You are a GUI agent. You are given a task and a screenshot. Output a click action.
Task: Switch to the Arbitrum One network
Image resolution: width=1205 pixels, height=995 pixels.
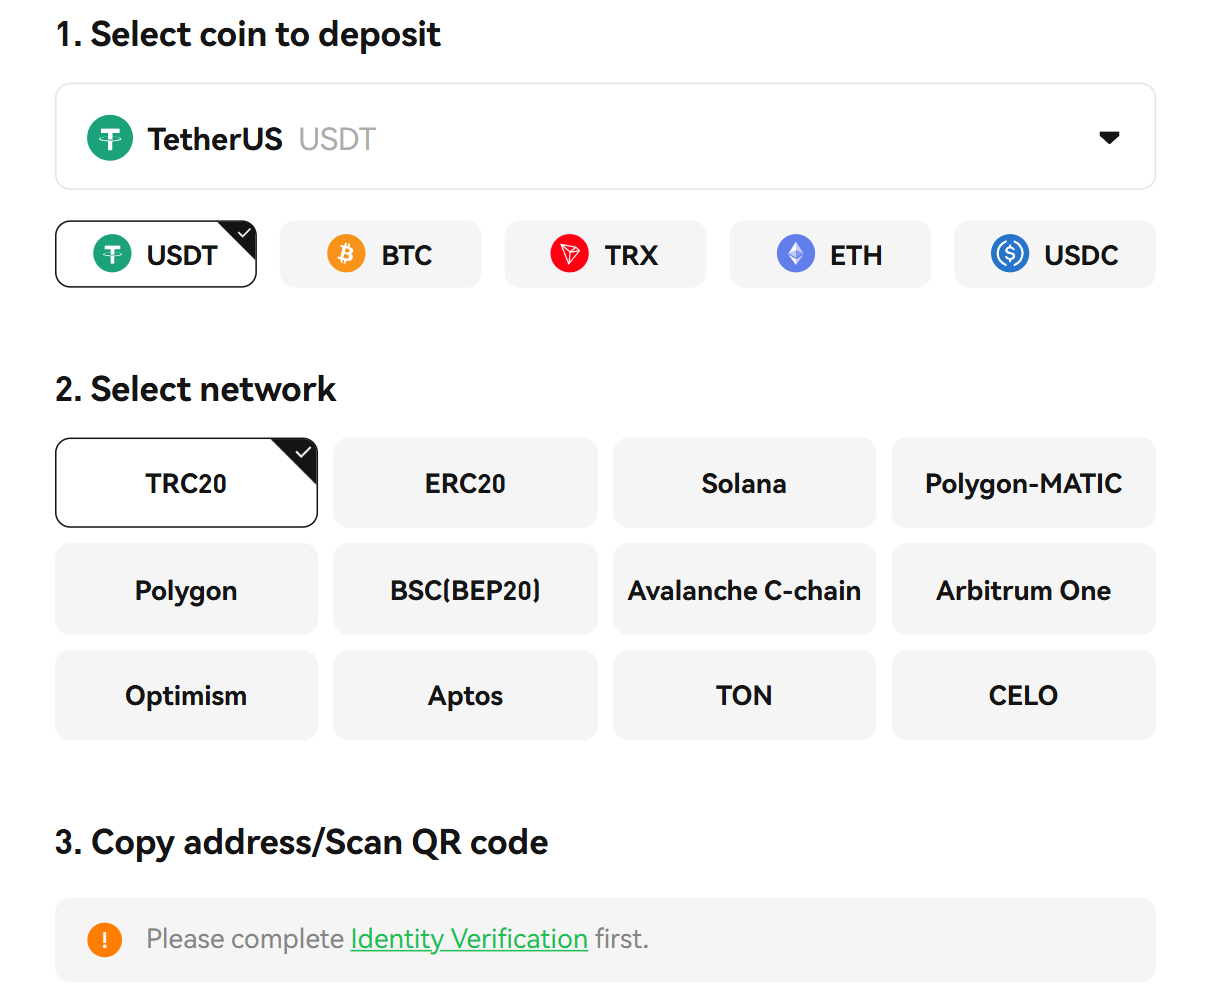click(x=1023, y=590)
